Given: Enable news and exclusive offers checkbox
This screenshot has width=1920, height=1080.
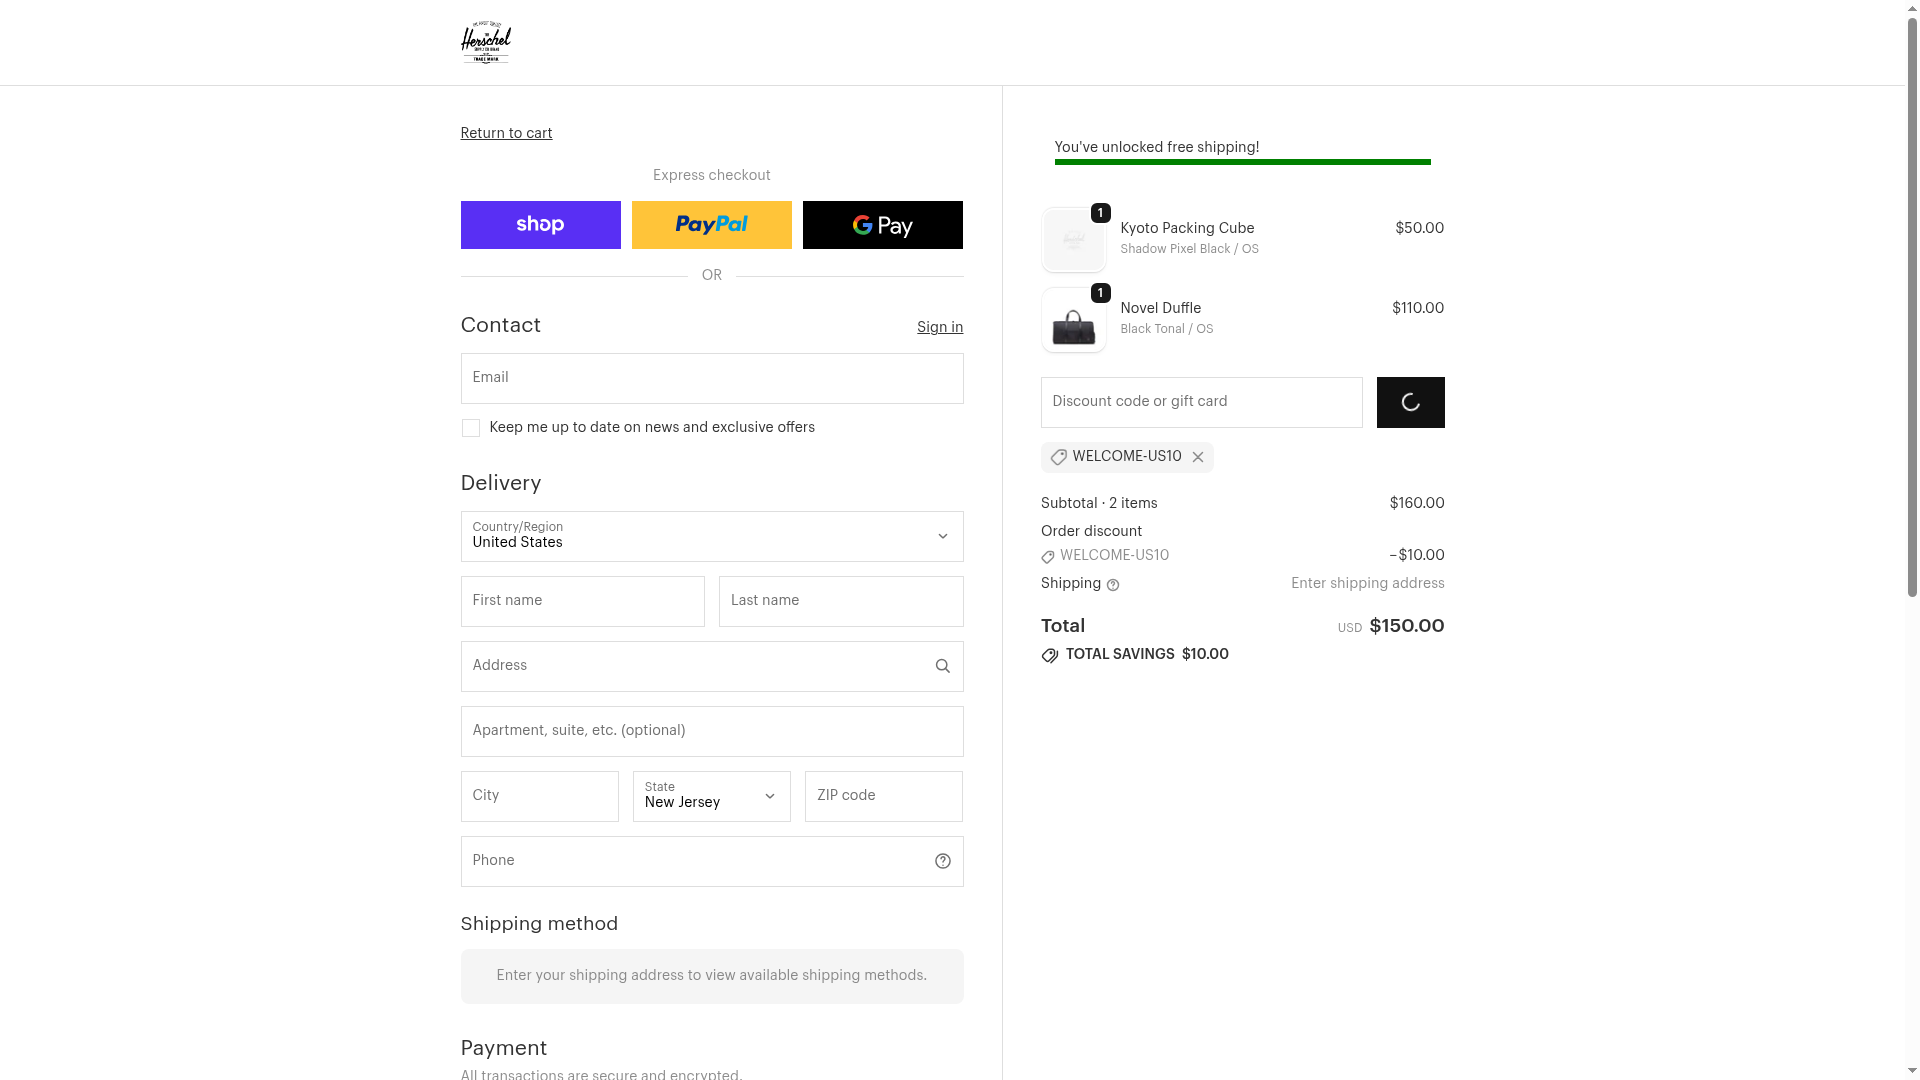Looking at the screenshot, I should click(470, 428).
